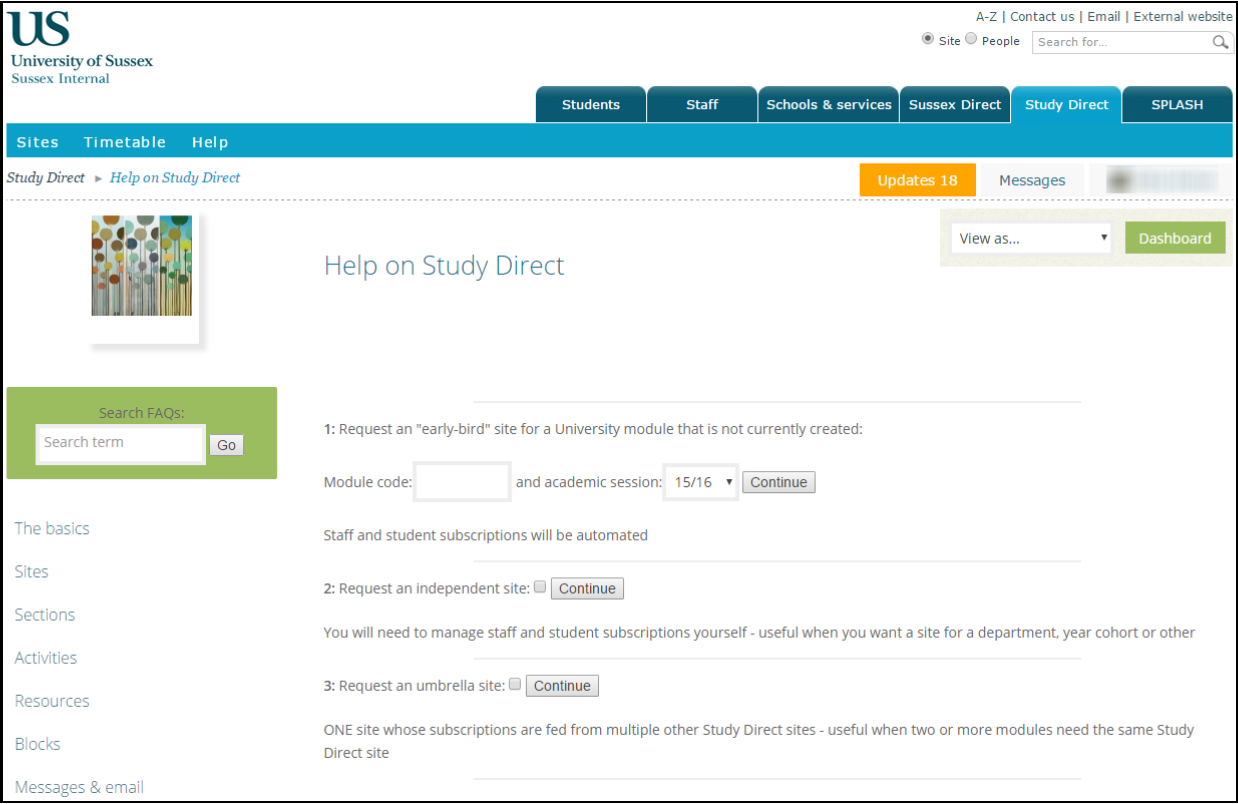
Task: Open the Staff tab
Action: (x=702, y=105)
